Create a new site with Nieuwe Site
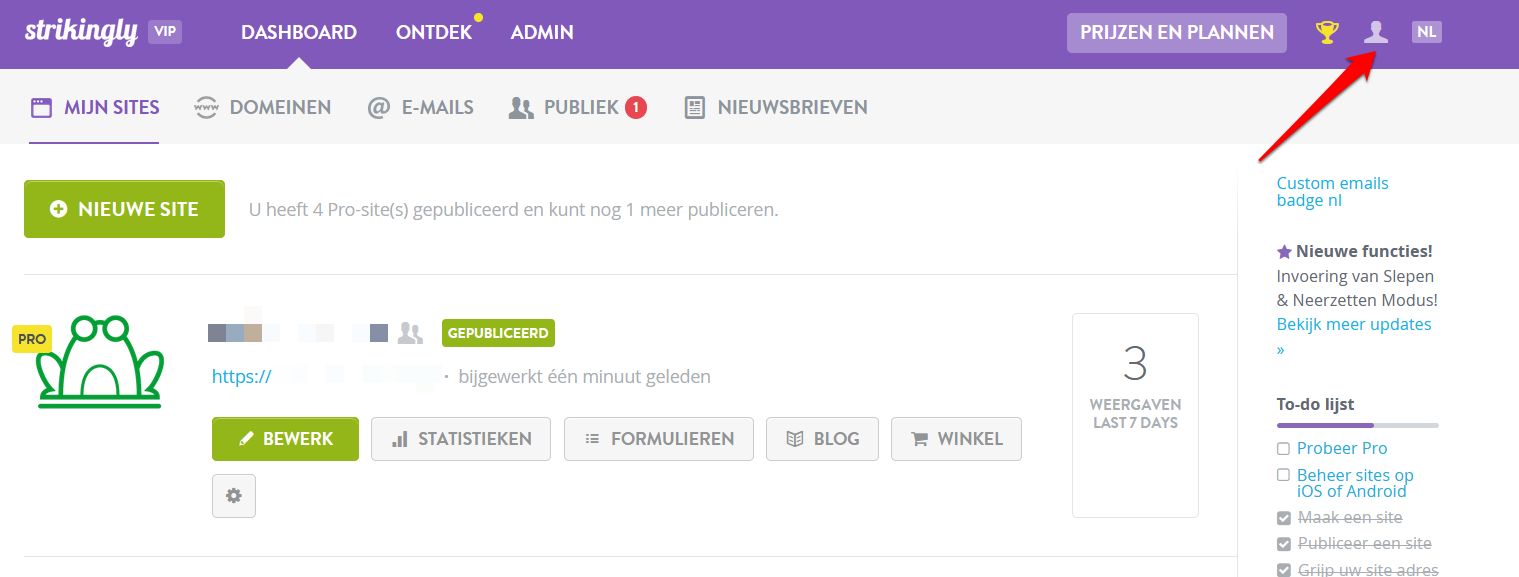This screenshot has width=1519, height=577. [x=124, y=209]
